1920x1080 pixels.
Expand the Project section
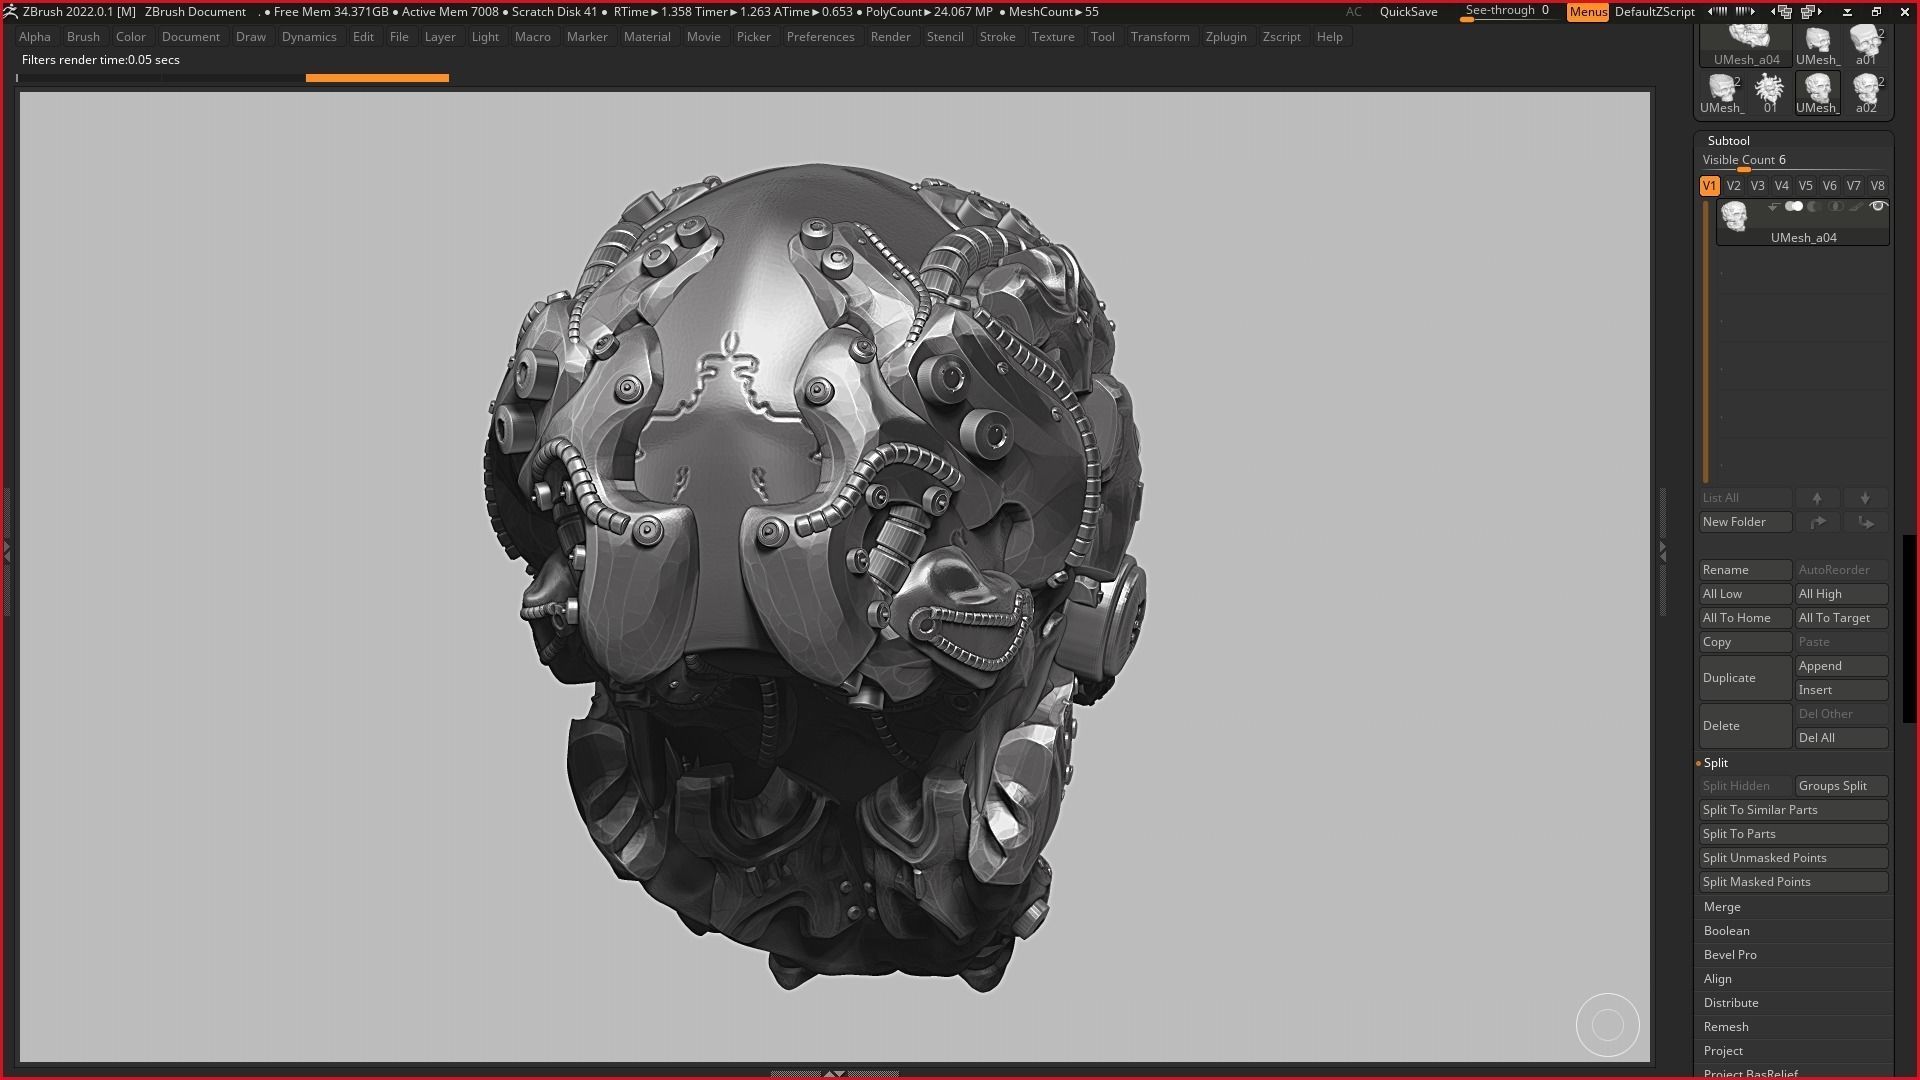point(1723,1051)
